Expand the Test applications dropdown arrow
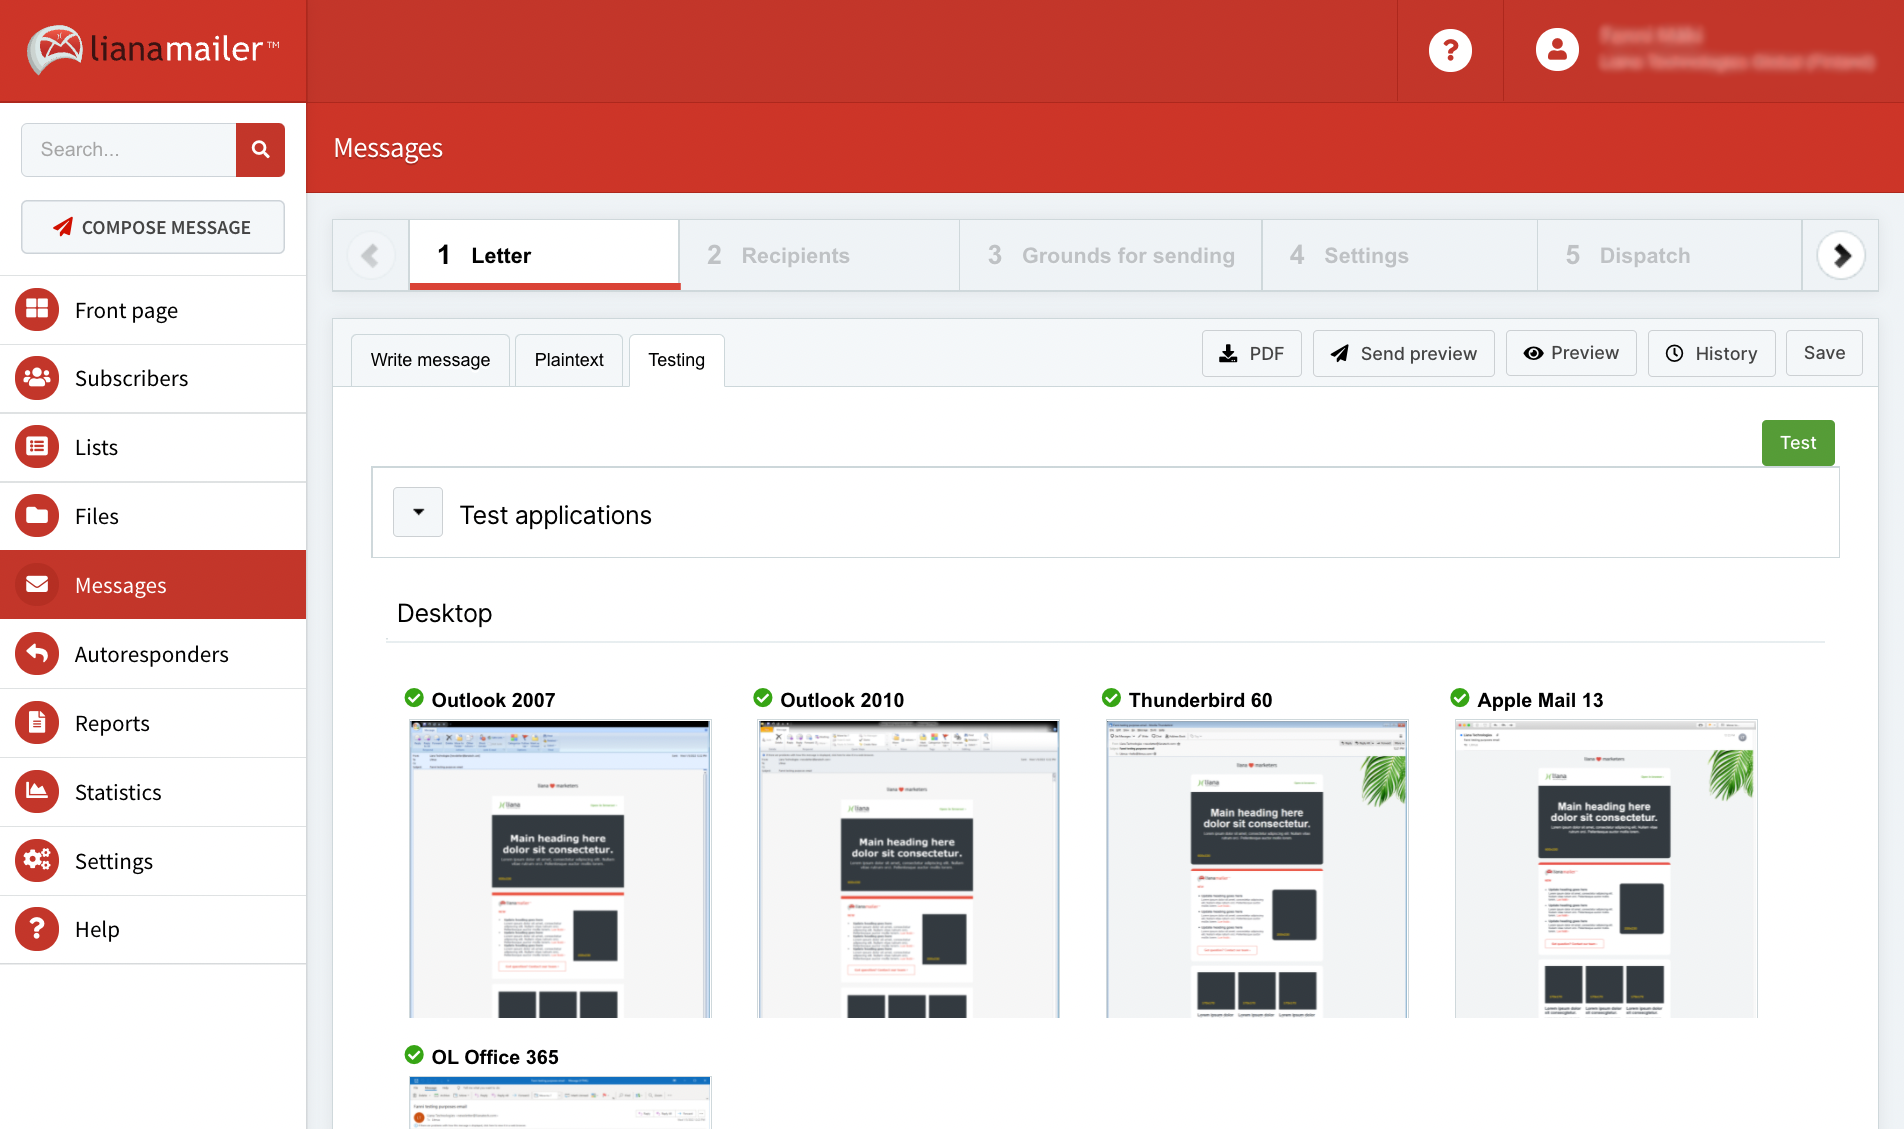 [418, 513]
